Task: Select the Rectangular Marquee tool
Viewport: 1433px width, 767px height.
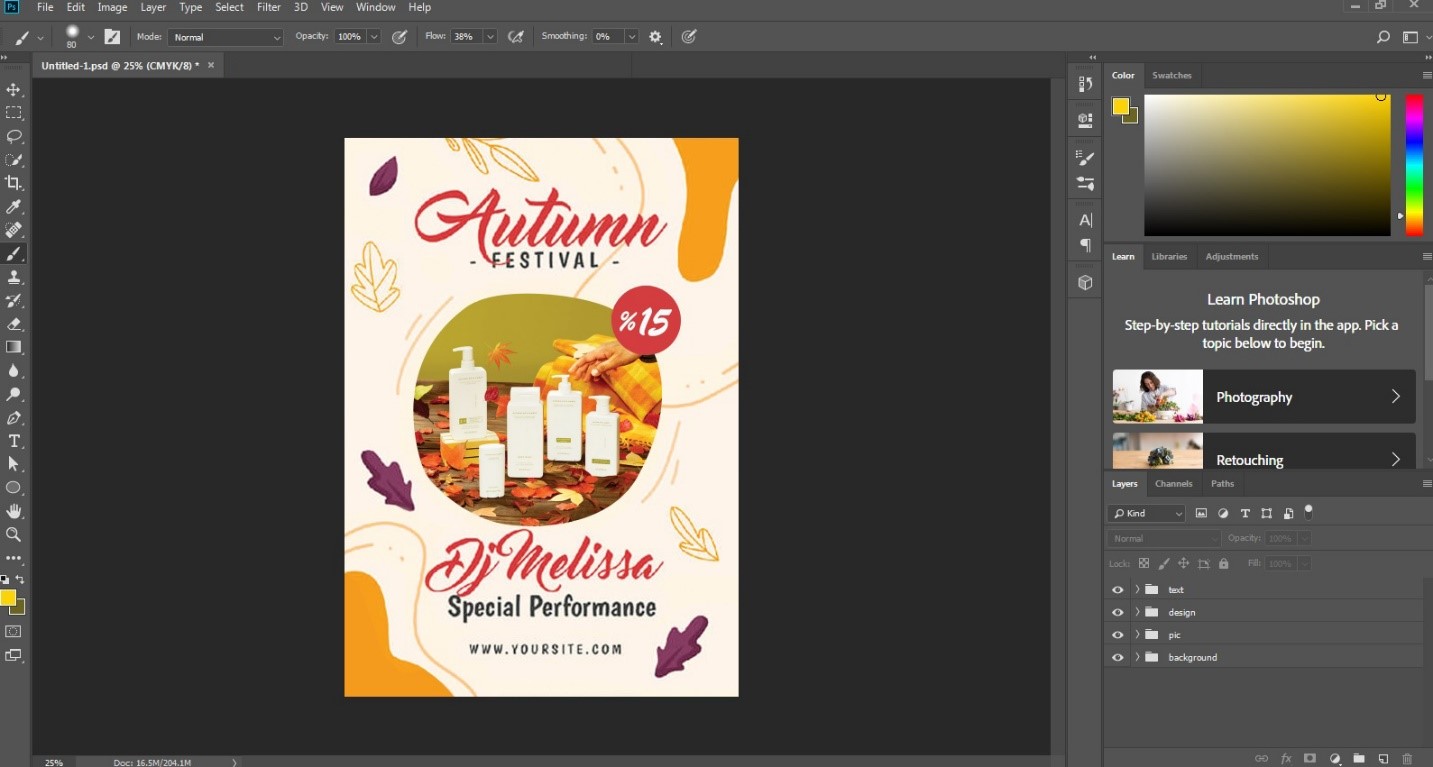Action: point(14,113)
